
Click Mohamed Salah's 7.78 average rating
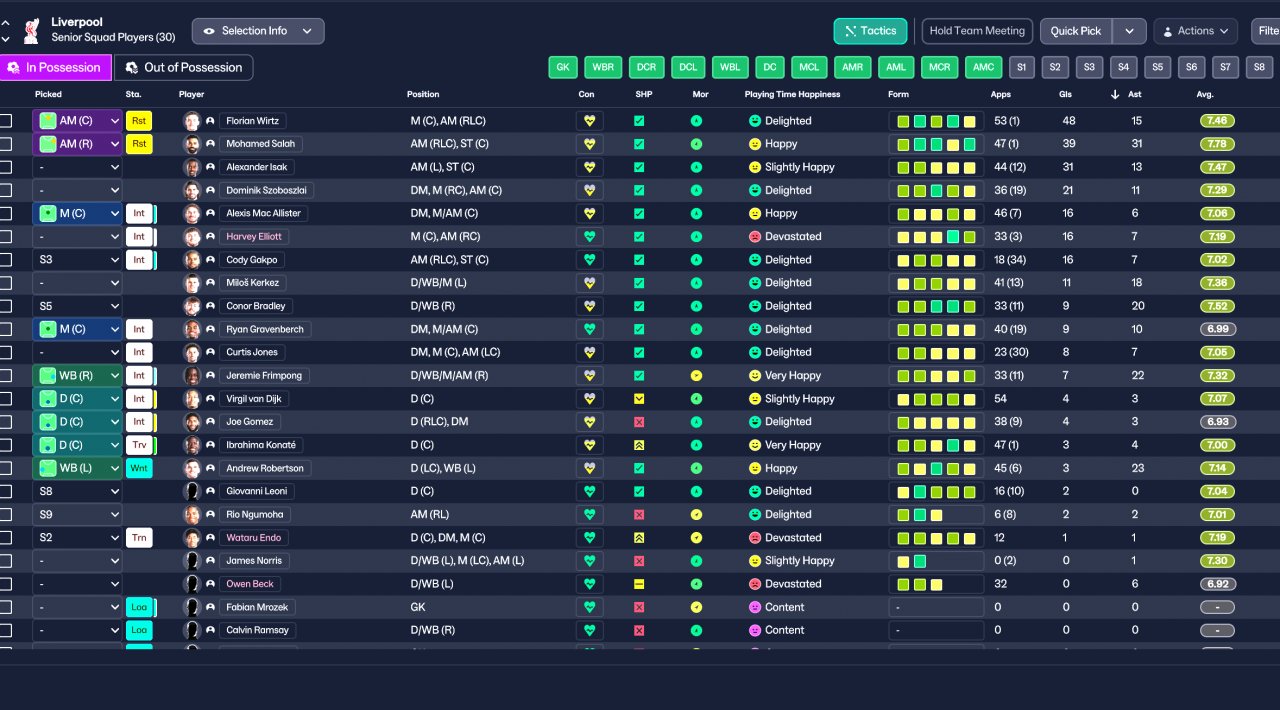click(1217, 144)
